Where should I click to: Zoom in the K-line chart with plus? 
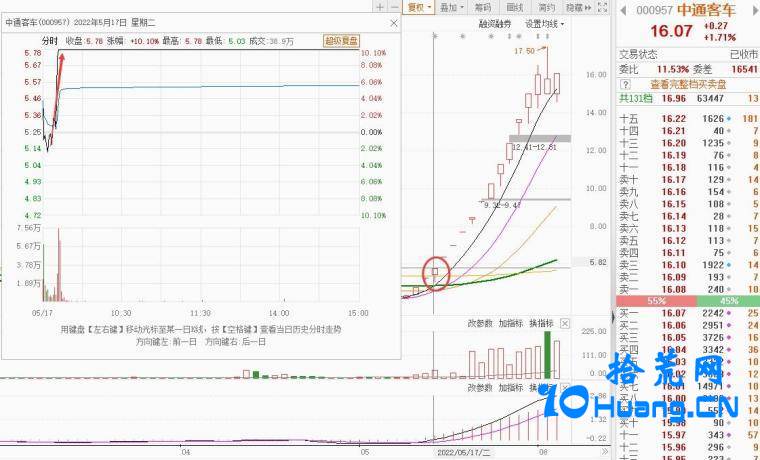pyautogui.click(x=380, y=7)
